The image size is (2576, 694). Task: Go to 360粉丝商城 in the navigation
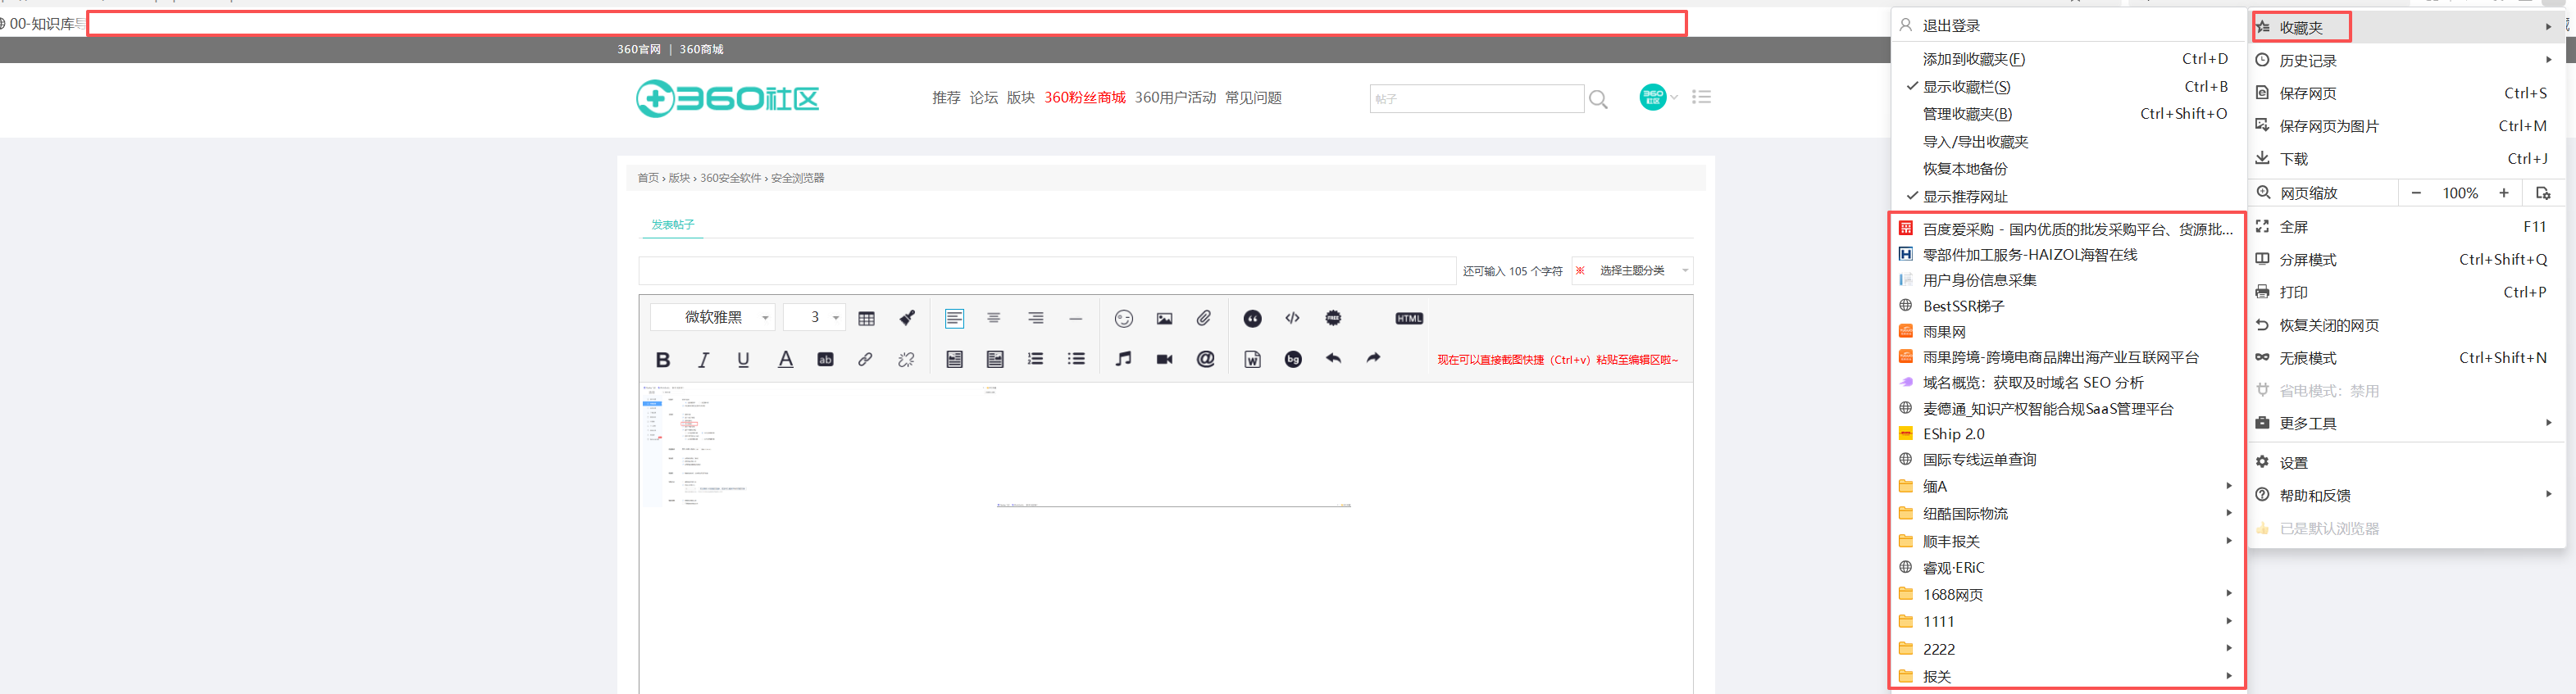1085,98
